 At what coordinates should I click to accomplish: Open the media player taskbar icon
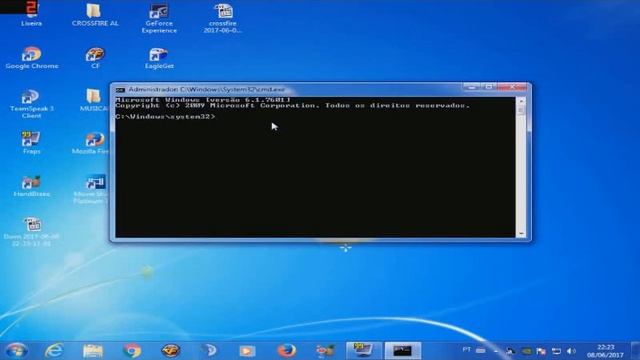[x=247, y=351]
